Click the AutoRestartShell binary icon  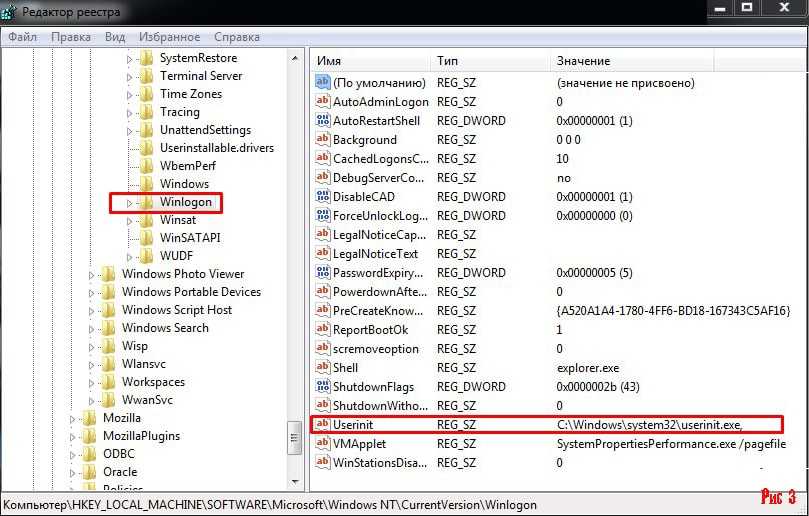tap(322, 120)
